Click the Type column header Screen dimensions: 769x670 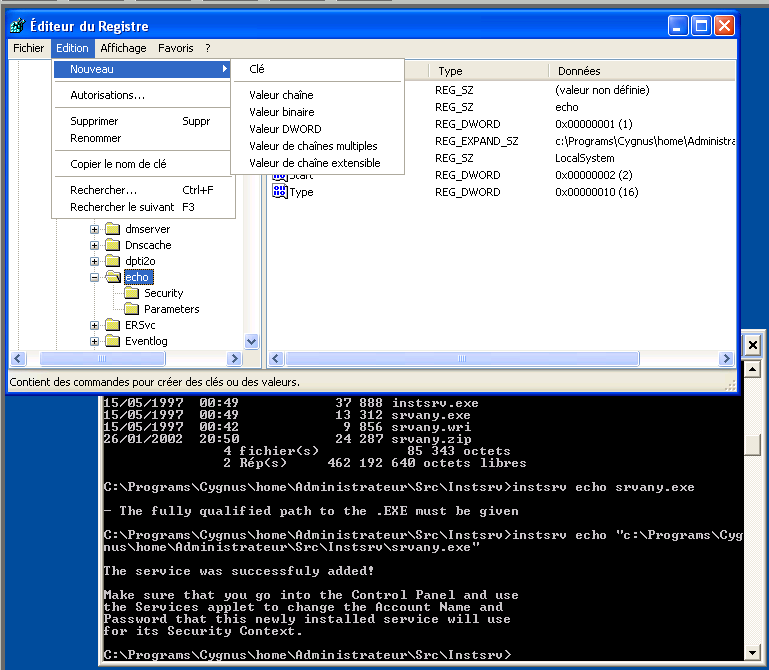pyautogui.click(x=488, y=71)
